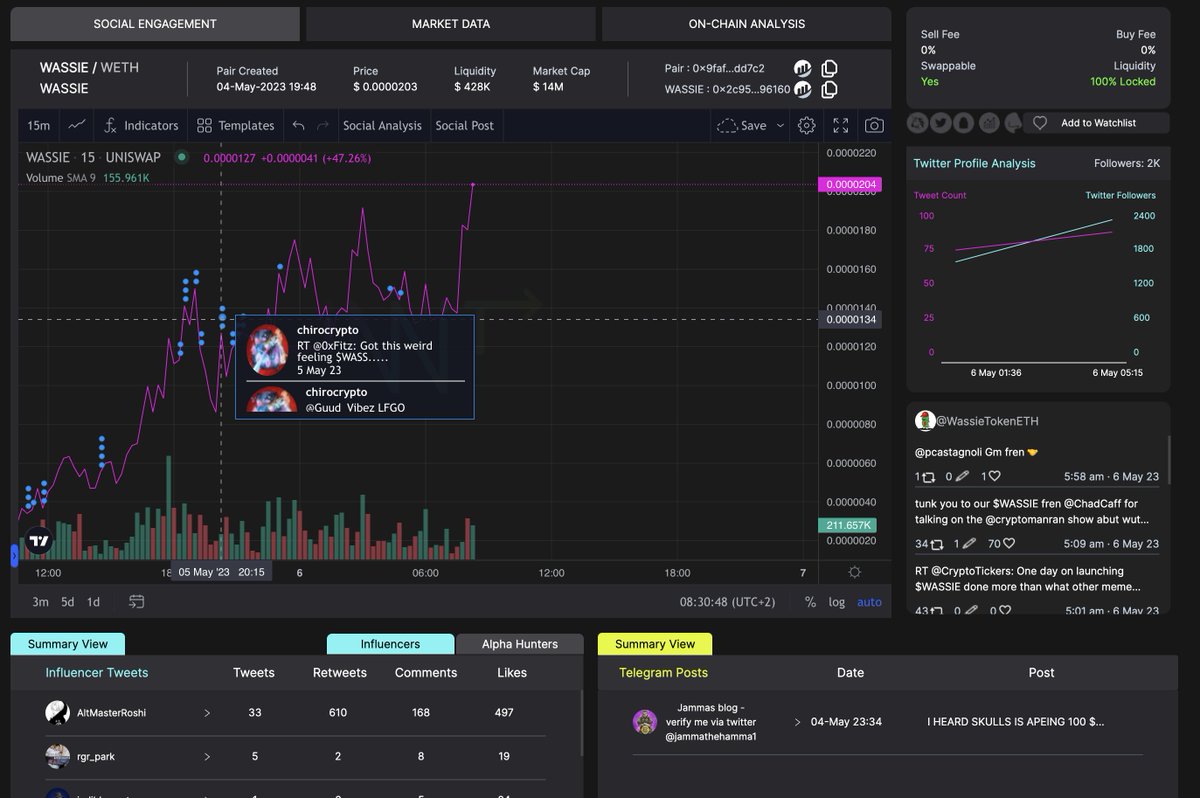Click the first round icon beside Twitter

(x=917, y=123)
